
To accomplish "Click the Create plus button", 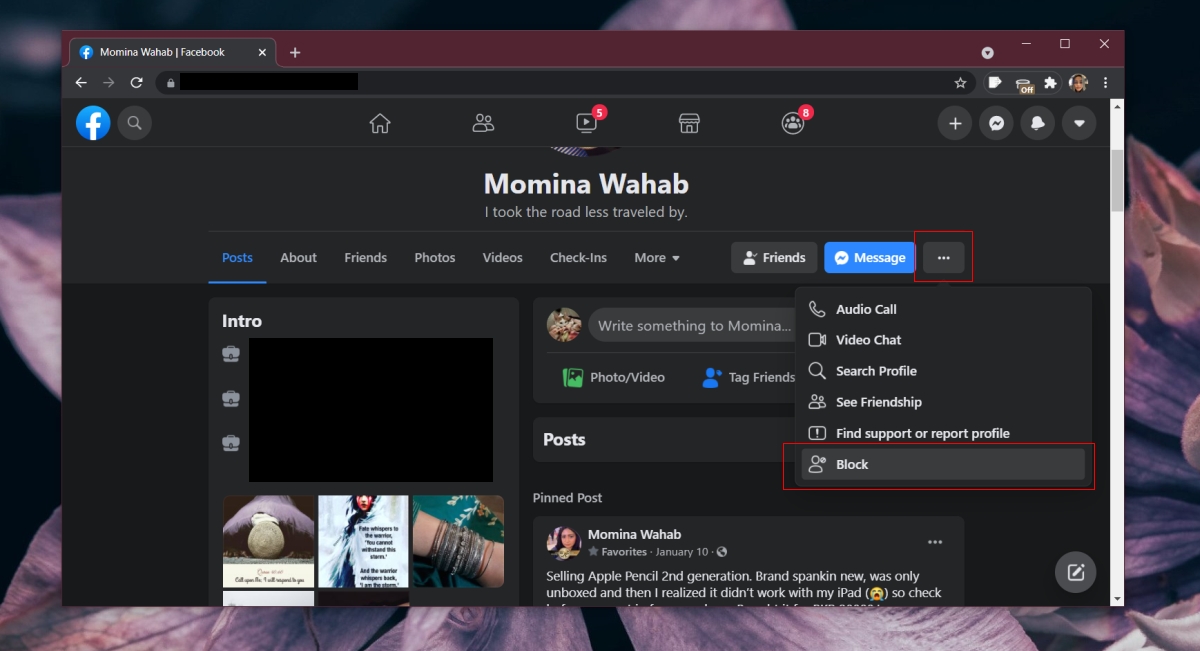I will pos(955,123).
